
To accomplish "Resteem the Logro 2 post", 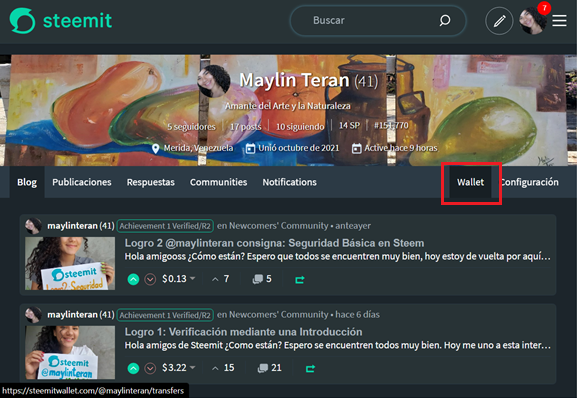I will click(x=300, y=280).
